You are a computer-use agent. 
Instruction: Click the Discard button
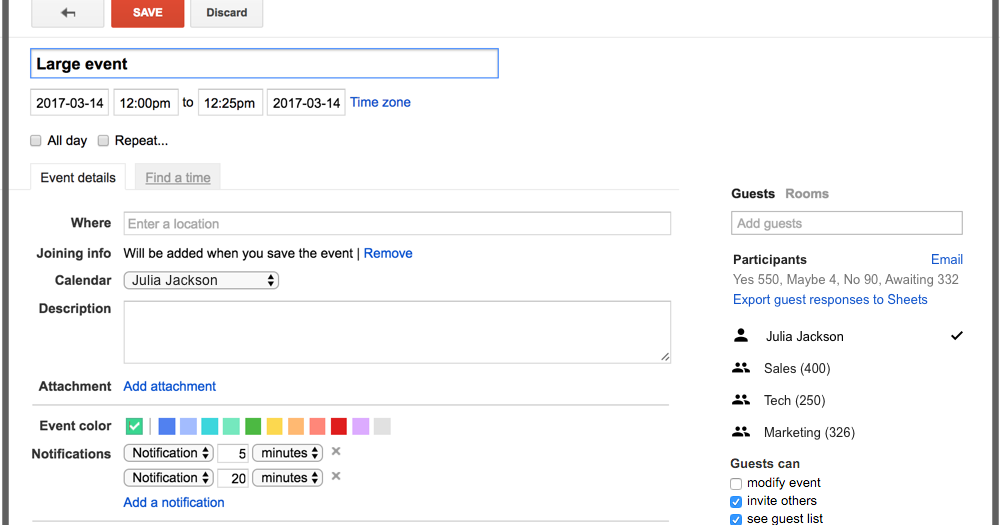226,13
